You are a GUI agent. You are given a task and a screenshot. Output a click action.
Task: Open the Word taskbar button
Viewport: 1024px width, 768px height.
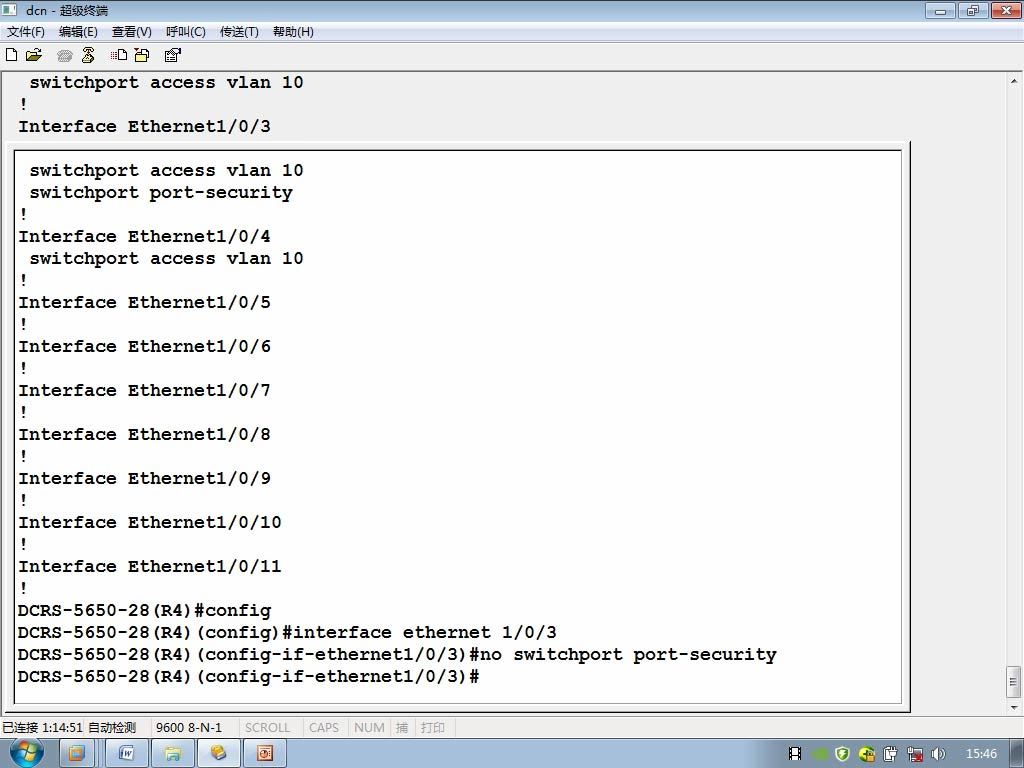pos(127,754)
